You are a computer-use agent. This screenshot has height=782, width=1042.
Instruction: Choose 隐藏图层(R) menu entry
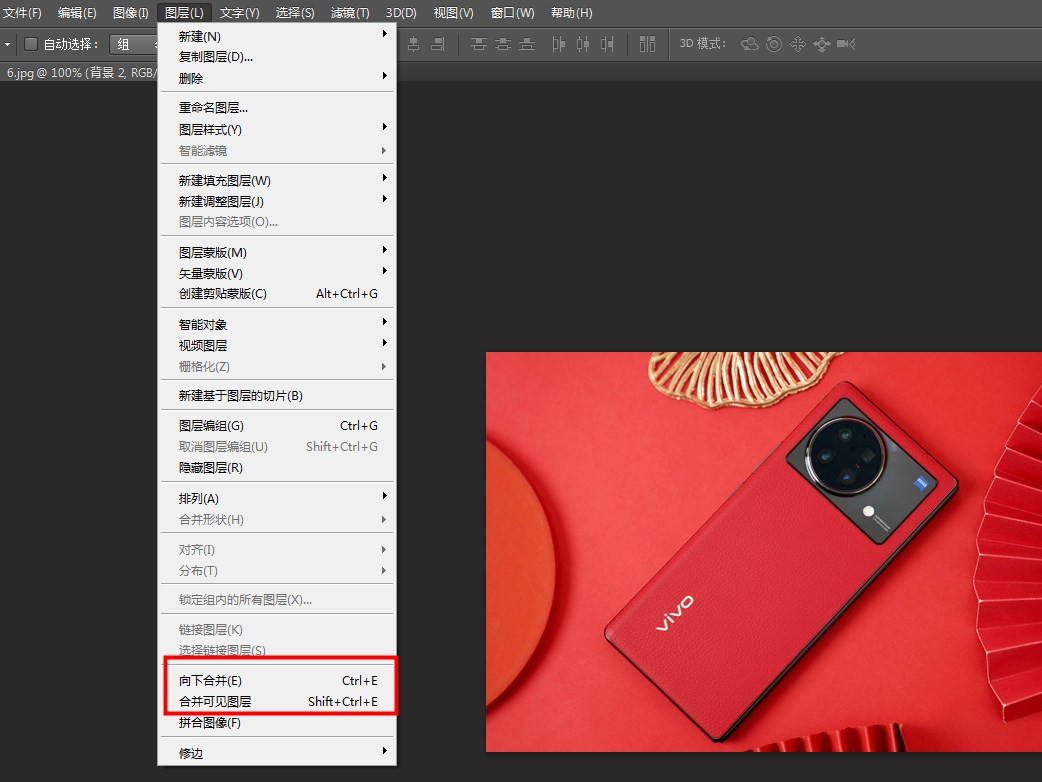pyautogui.click(x=276, y=468)
